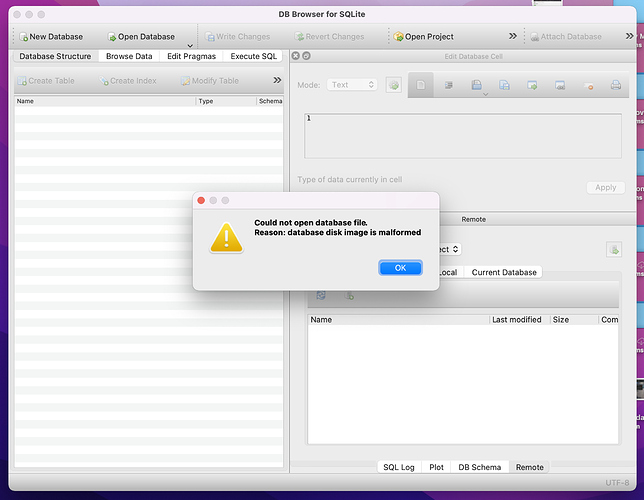Screen dimensions: 644x500
Task: Open the identity select dropdown in Remote
Action: [450, 249]
